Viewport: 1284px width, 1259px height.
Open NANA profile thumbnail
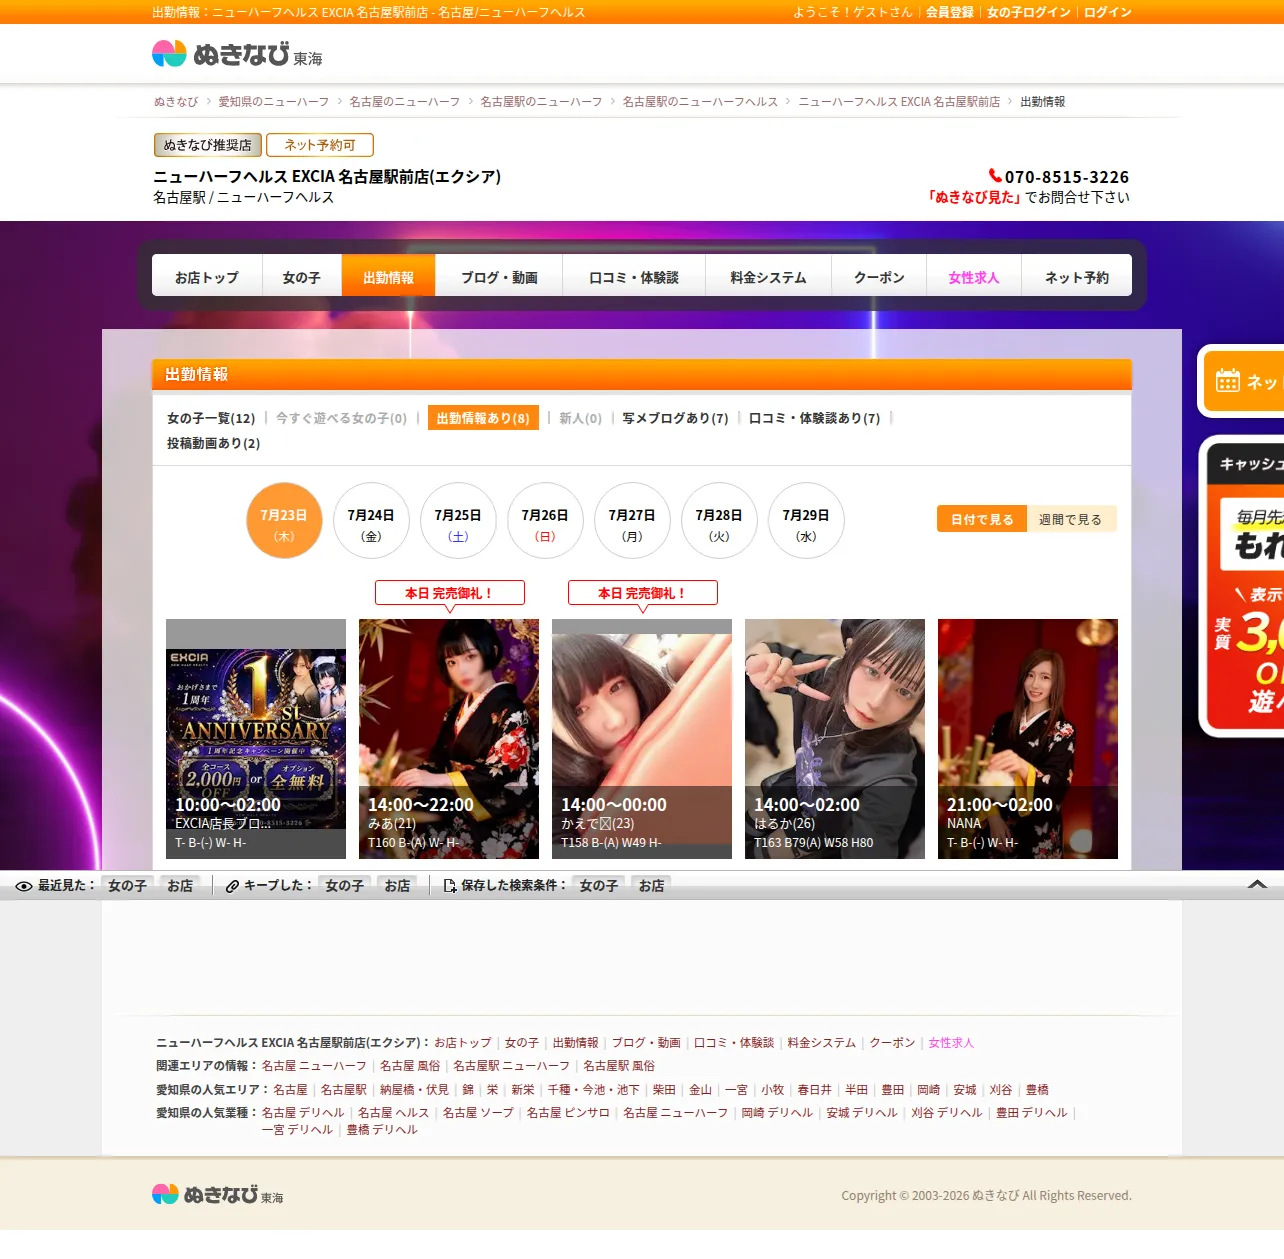(x=1028, y=739)
